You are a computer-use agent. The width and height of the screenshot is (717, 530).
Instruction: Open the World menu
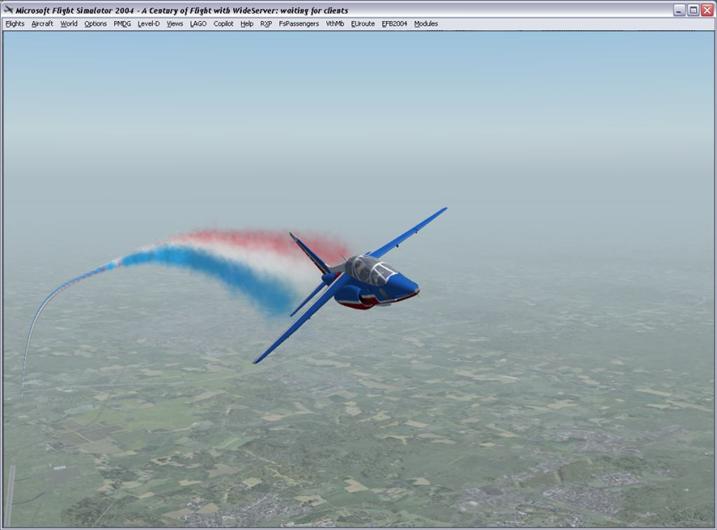[x=69, y=24]
